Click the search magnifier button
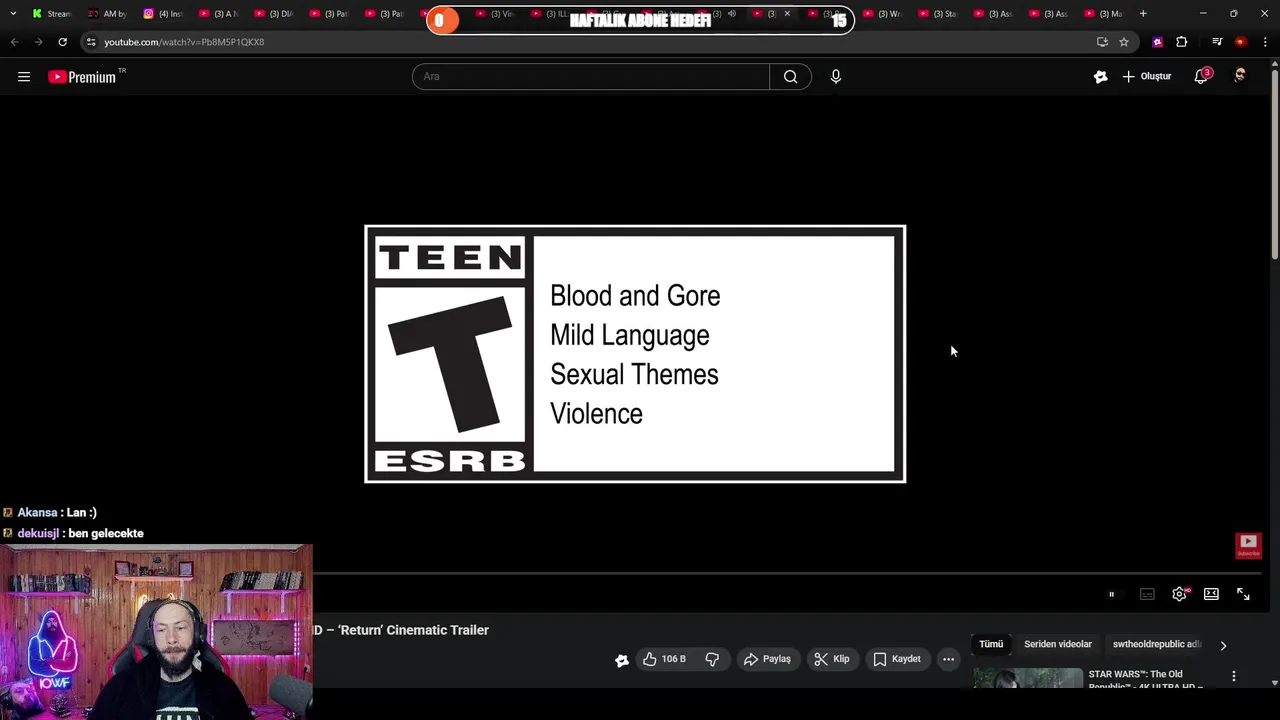Viewport: 1280px width, 720px height. (790, 77)
